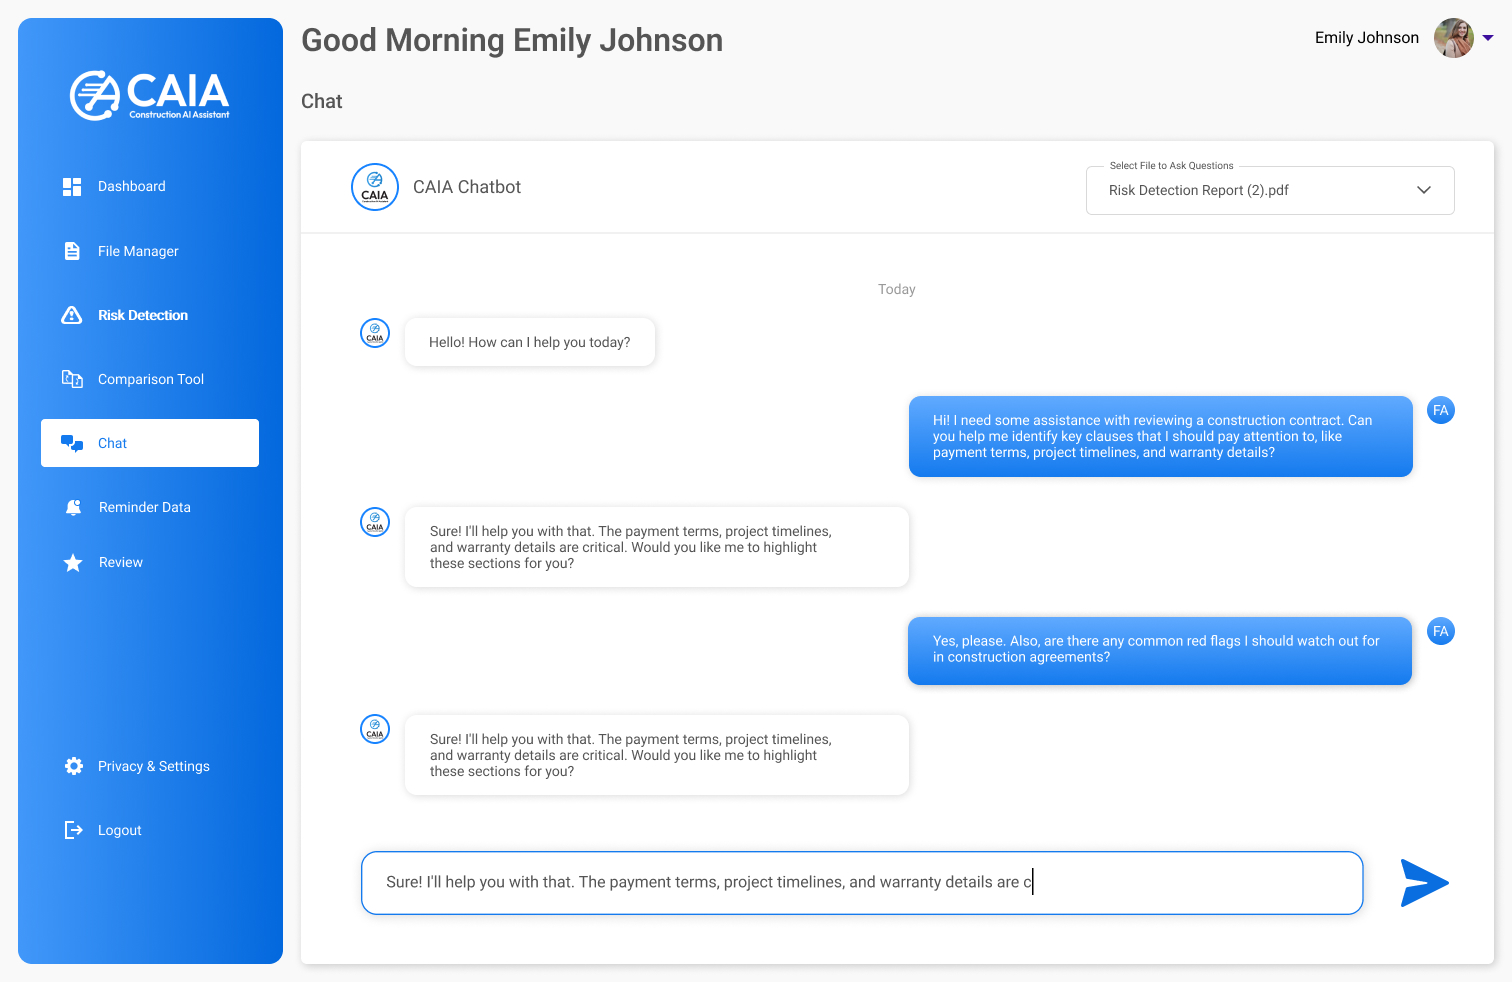The height and width of the screenshot is (982, 1512).
Task: Expand the user account menu arrow
Action: (x=1488, y=38)
